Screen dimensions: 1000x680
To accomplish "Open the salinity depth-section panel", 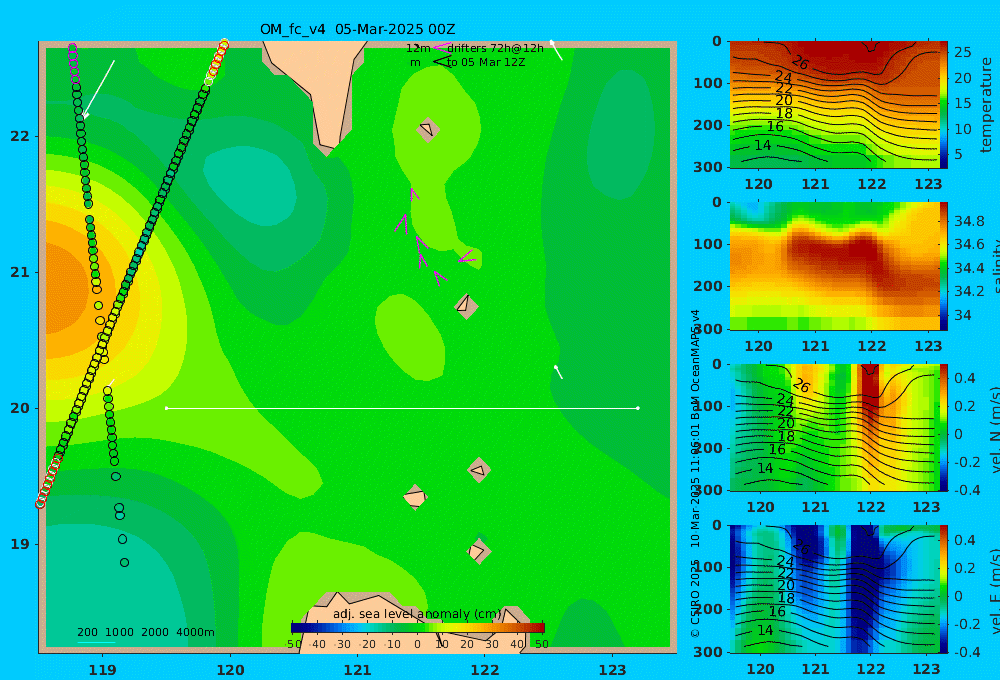I will (x=834, y=266).
